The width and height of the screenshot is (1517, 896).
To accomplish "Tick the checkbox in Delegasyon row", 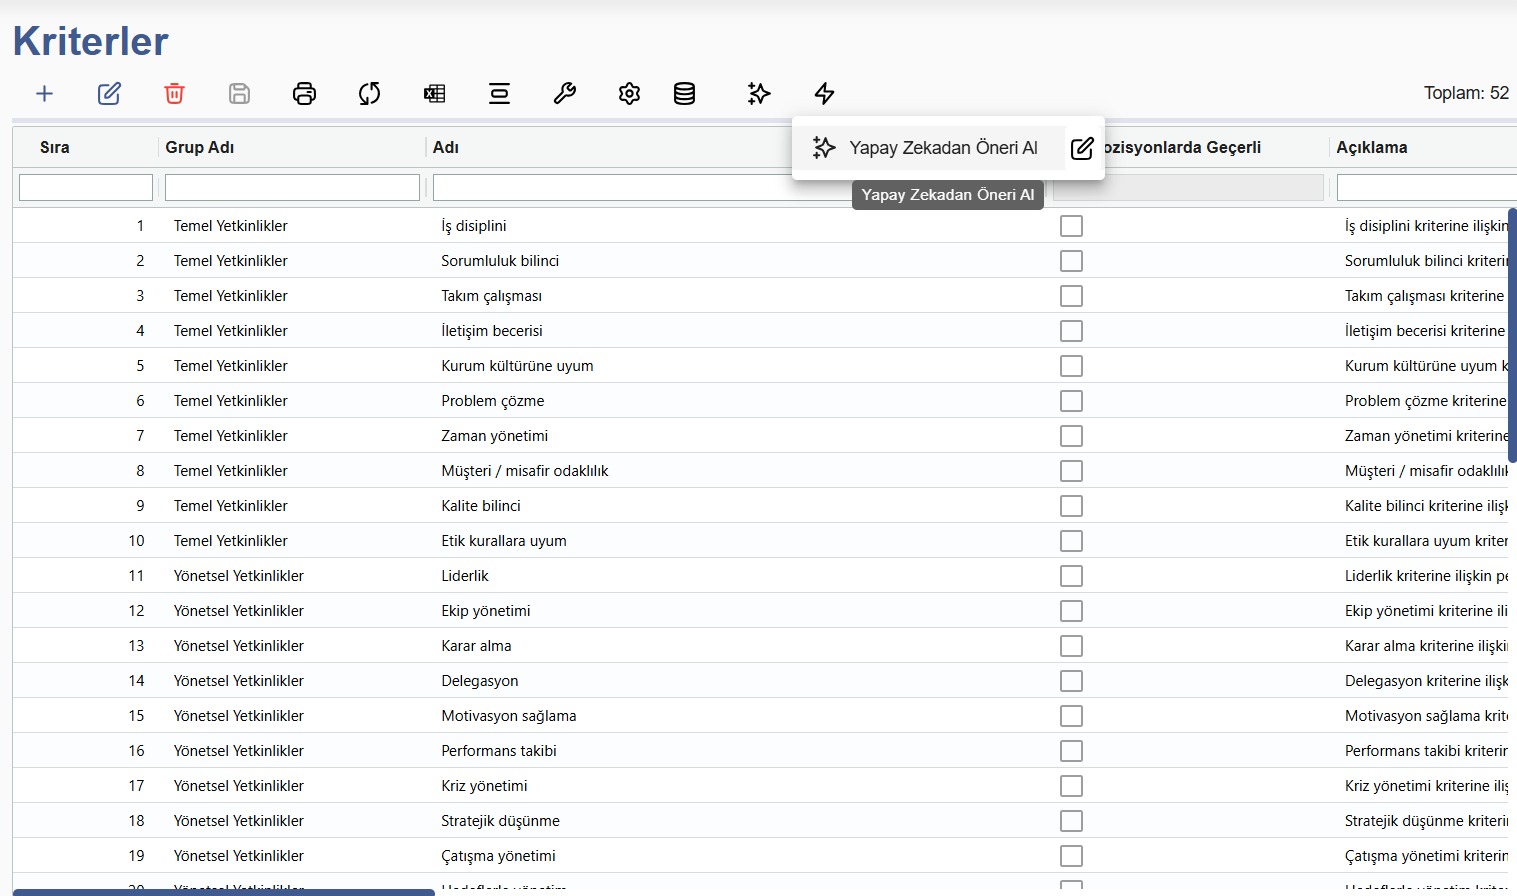I will [1071, 681].
